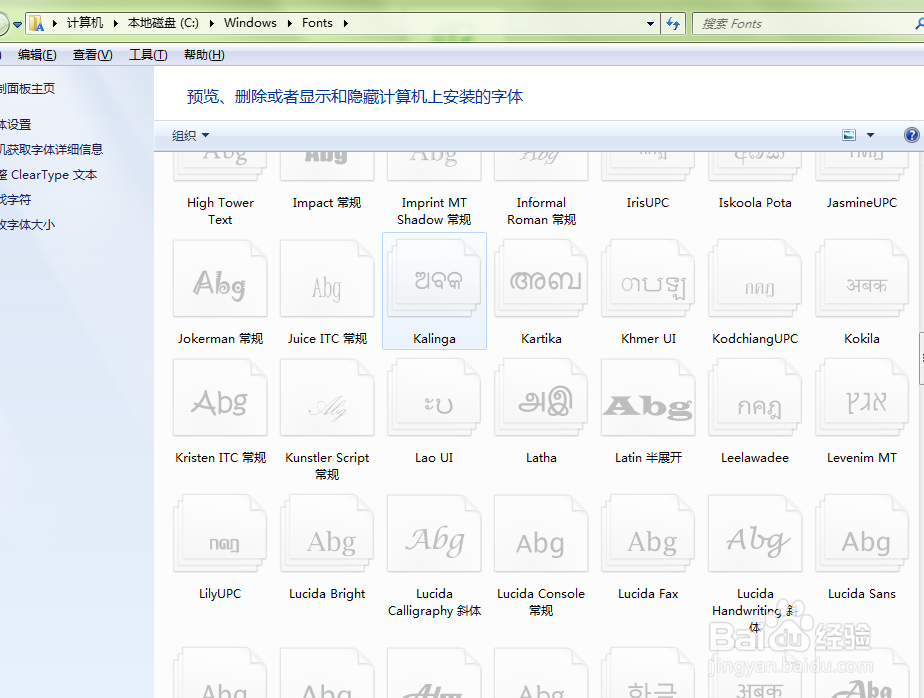Screen dimensions: 924x698
Task: Open the control panel home link
Action: tap(27, 88)
